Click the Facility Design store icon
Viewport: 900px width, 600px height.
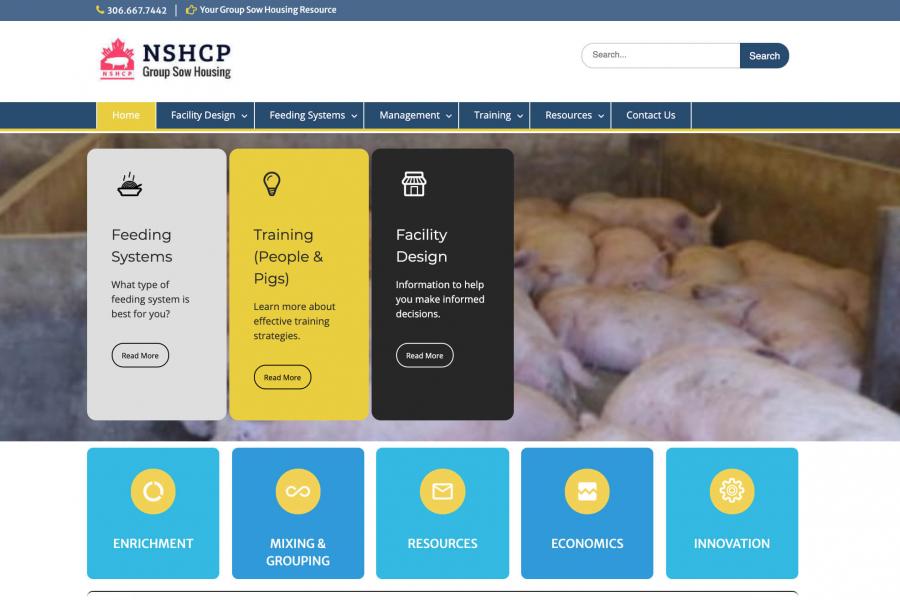[413, 184]
